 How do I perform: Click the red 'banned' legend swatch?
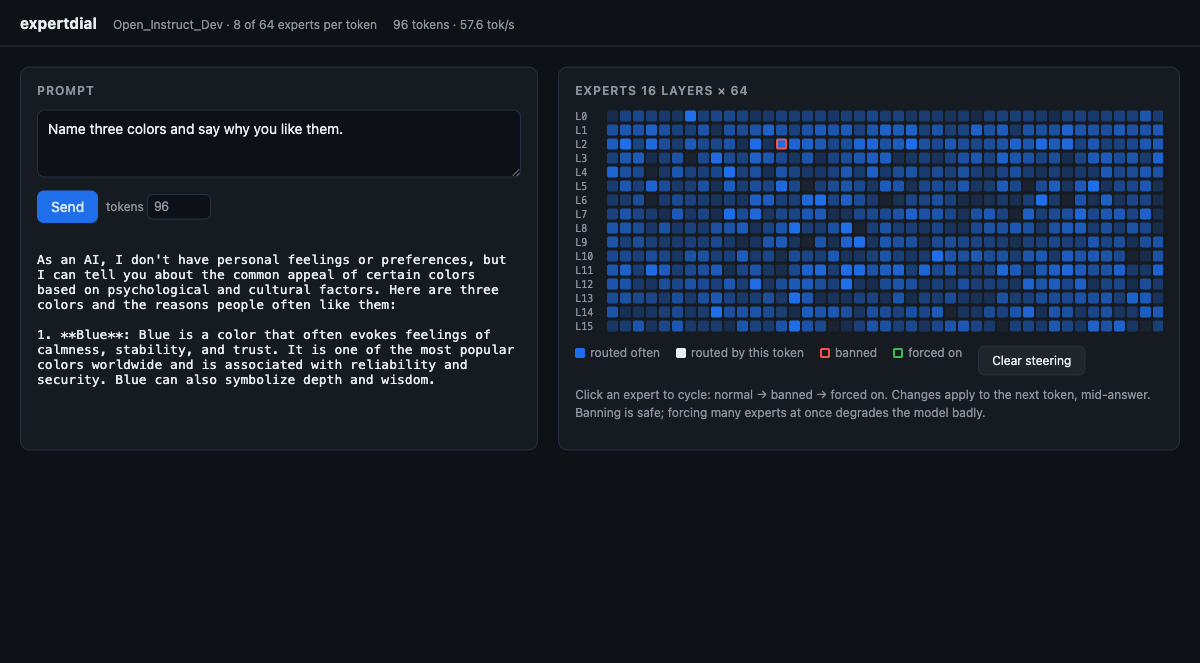[x=825, y=353]
